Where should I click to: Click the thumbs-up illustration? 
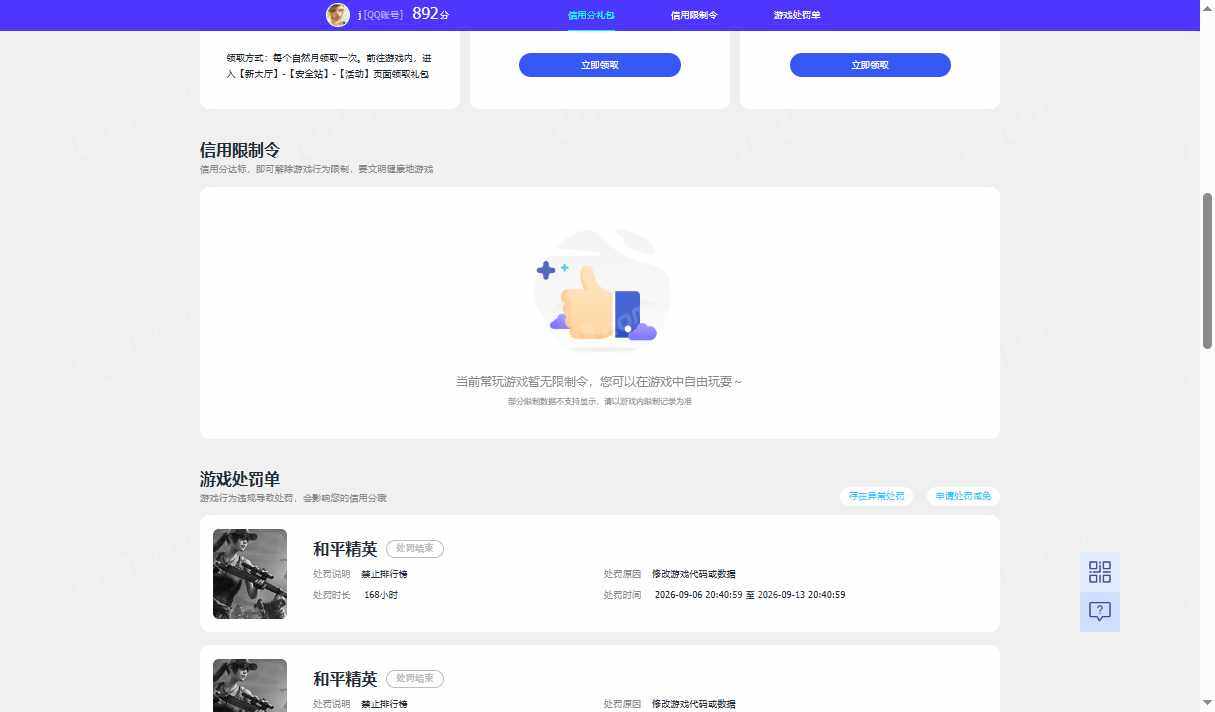(600, 291)
